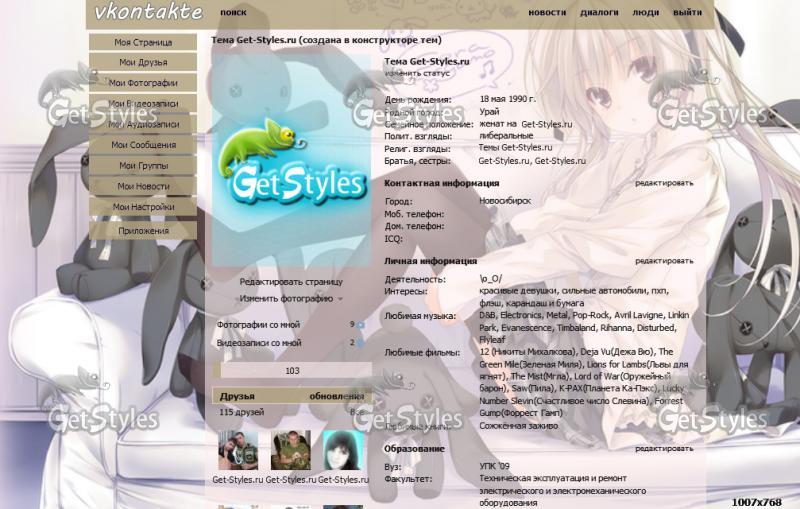This screenshot has height=509, width=800.
Task: Click Темы Get-Styles.ru religious views
Action: [x=515, y=147]
